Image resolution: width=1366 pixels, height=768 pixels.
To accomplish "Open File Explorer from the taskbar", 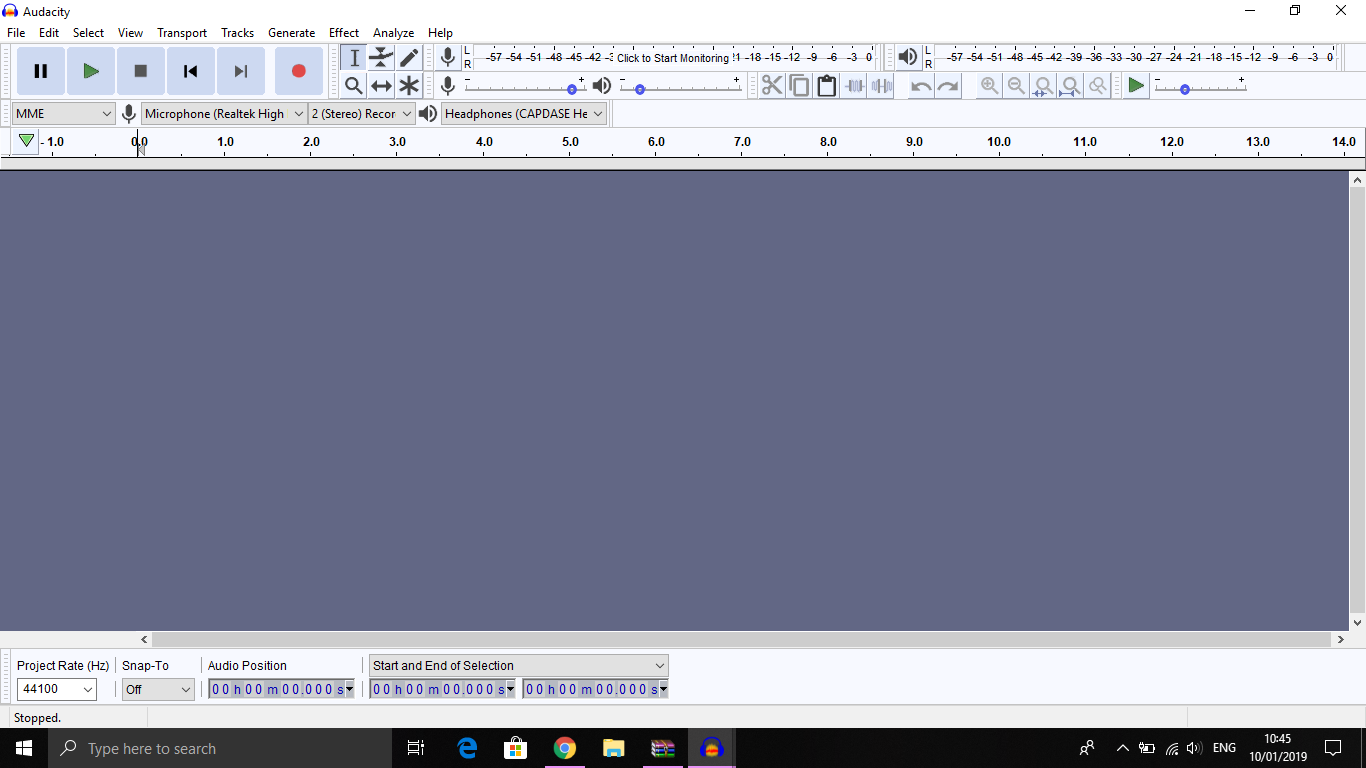I will pyautogui.click(x=613, y=748).
